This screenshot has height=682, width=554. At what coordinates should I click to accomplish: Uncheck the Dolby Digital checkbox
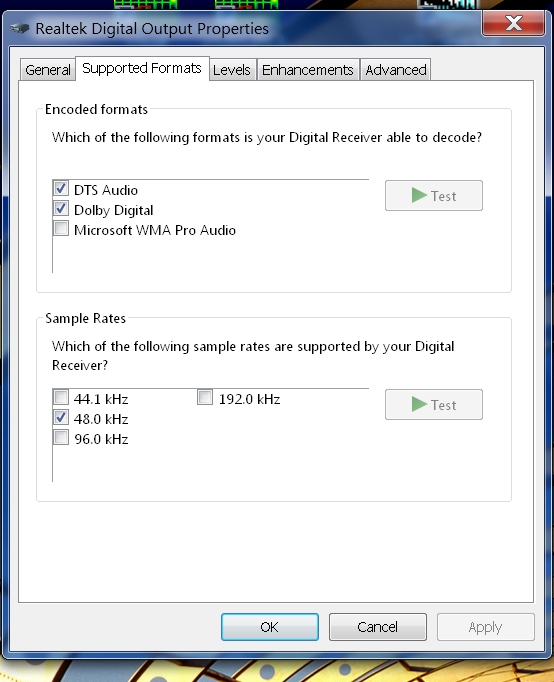tap(61, 209)
